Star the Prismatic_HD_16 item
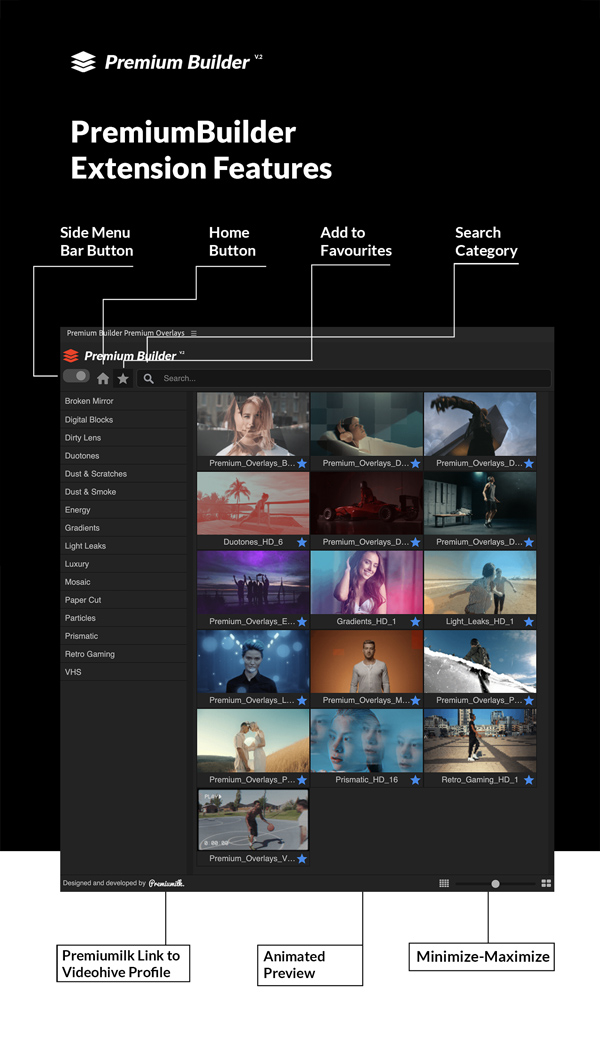Screen dimensions: 600x1049 click(415, 780)
